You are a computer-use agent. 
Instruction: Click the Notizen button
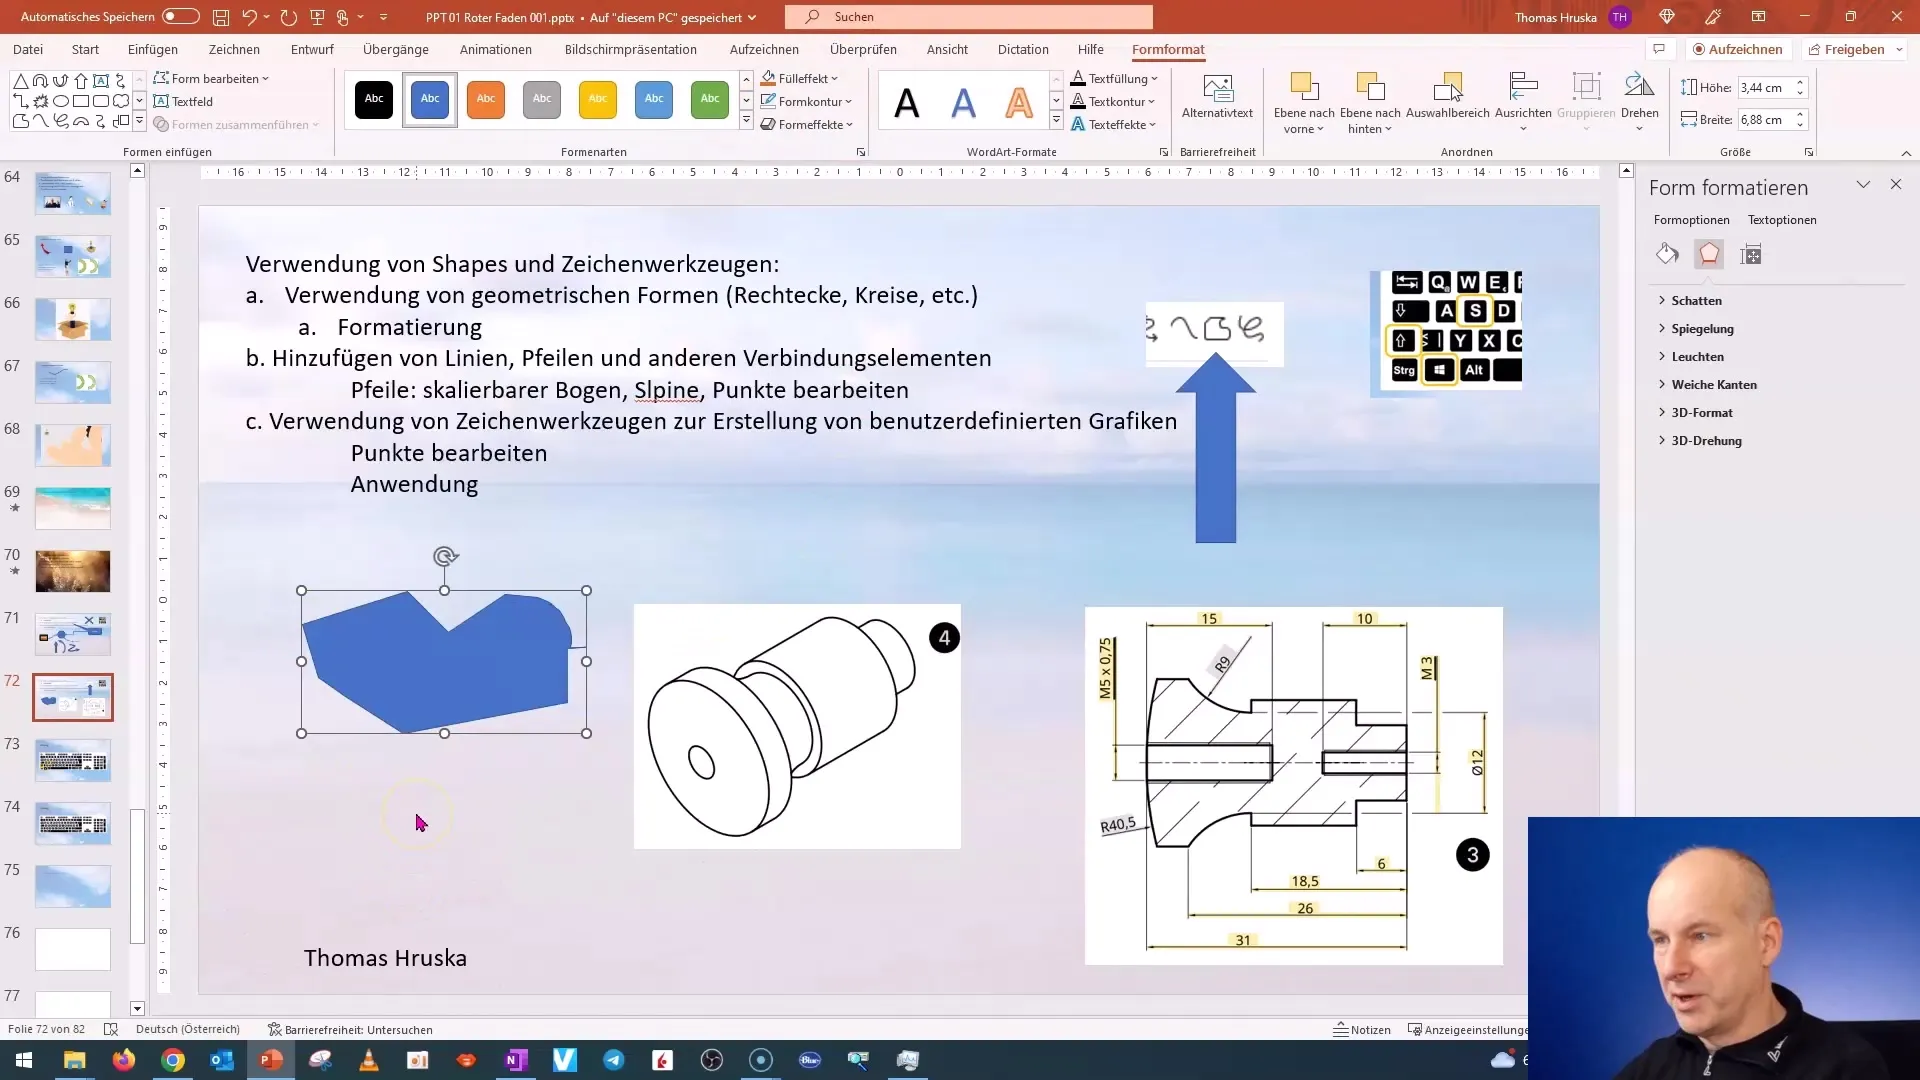[1362, 1030]
